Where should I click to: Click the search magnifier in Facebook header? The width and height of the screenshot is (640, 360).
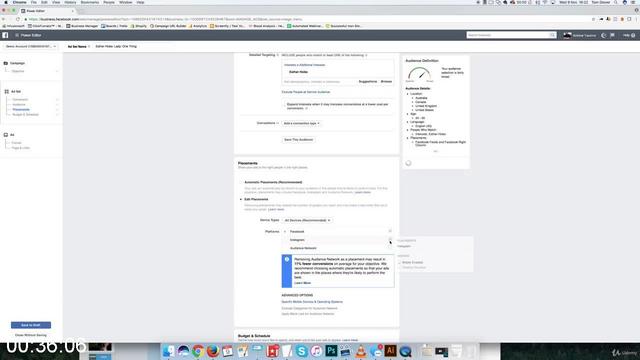point(552,35)
